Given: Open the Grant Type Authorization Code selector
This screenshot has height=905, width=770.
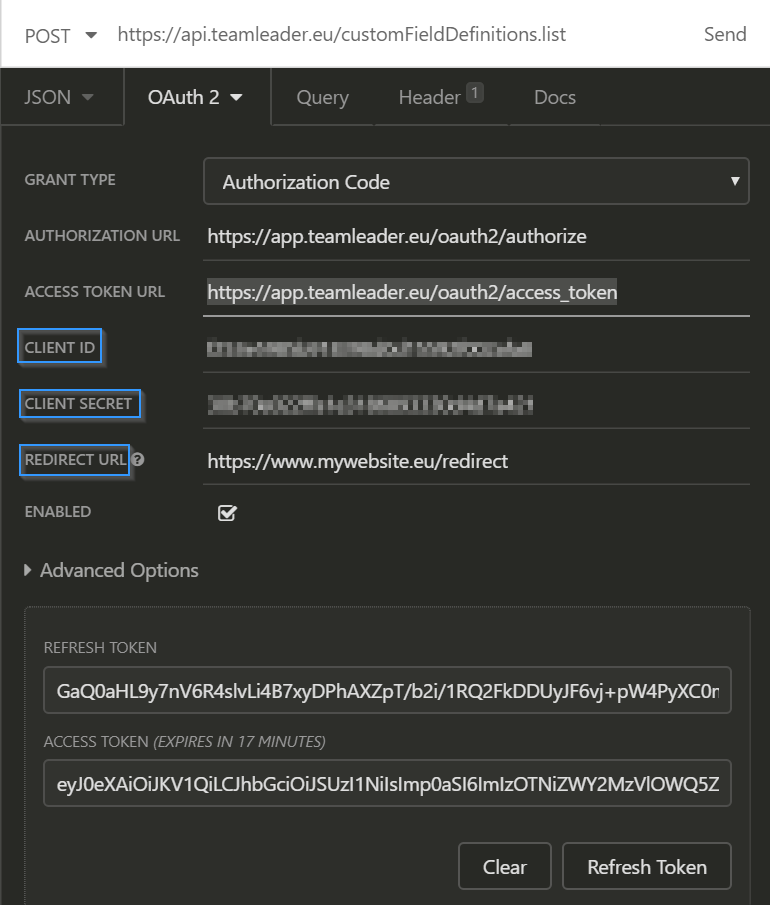Looking at the screenshot, I should (476, 181).
